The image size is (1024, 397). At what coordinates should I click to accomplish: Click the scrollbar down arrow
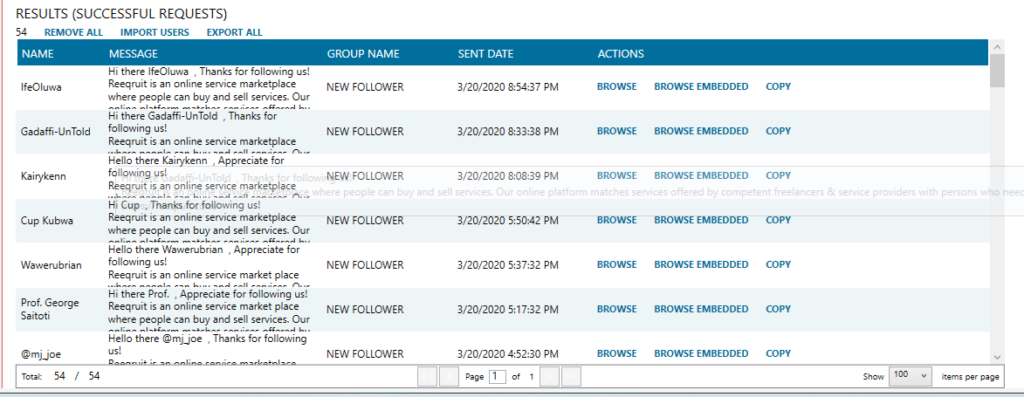point(997,357)
